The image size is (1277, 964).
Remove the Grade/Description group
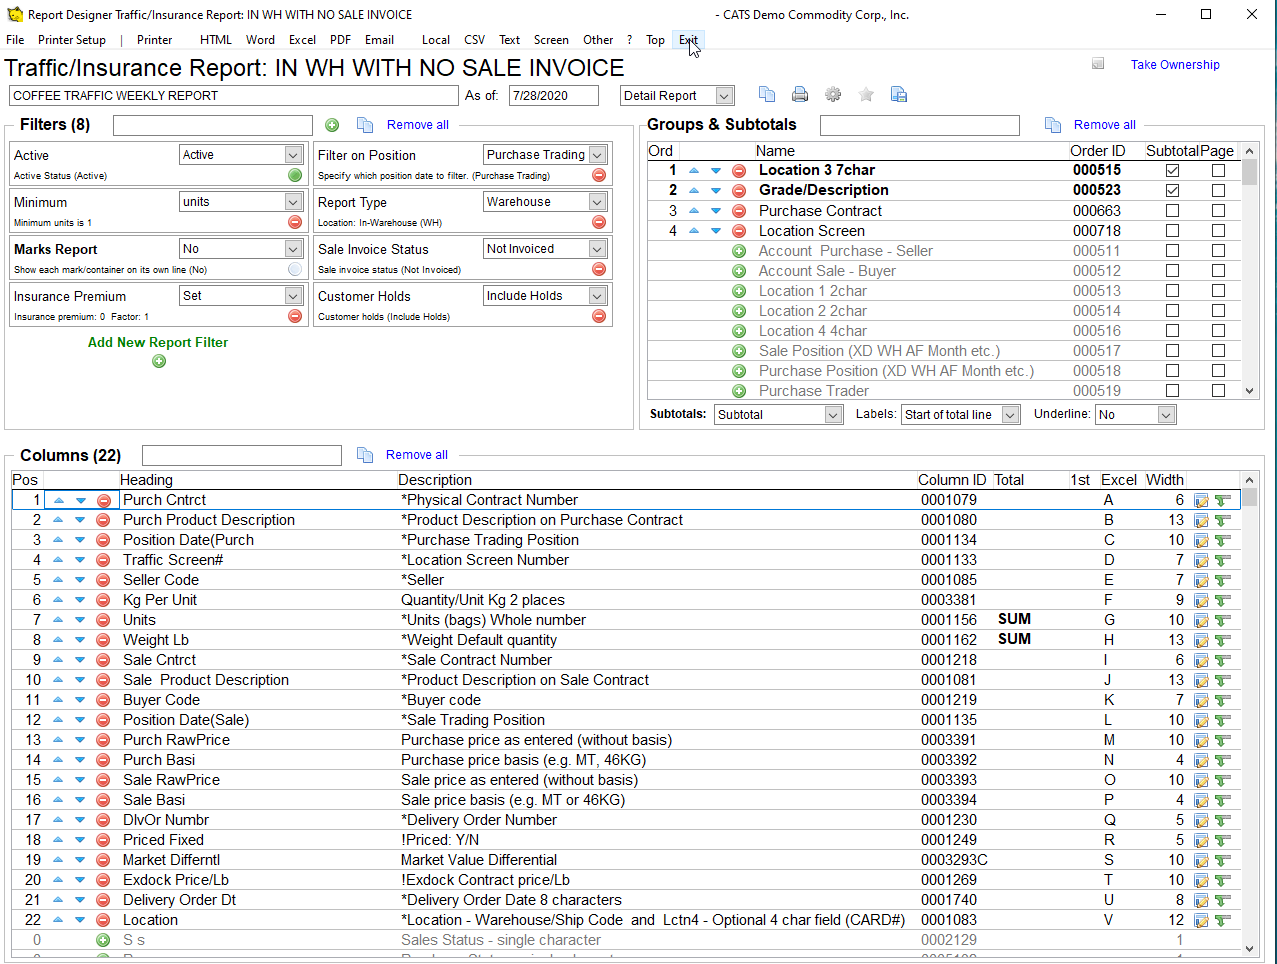739,191
